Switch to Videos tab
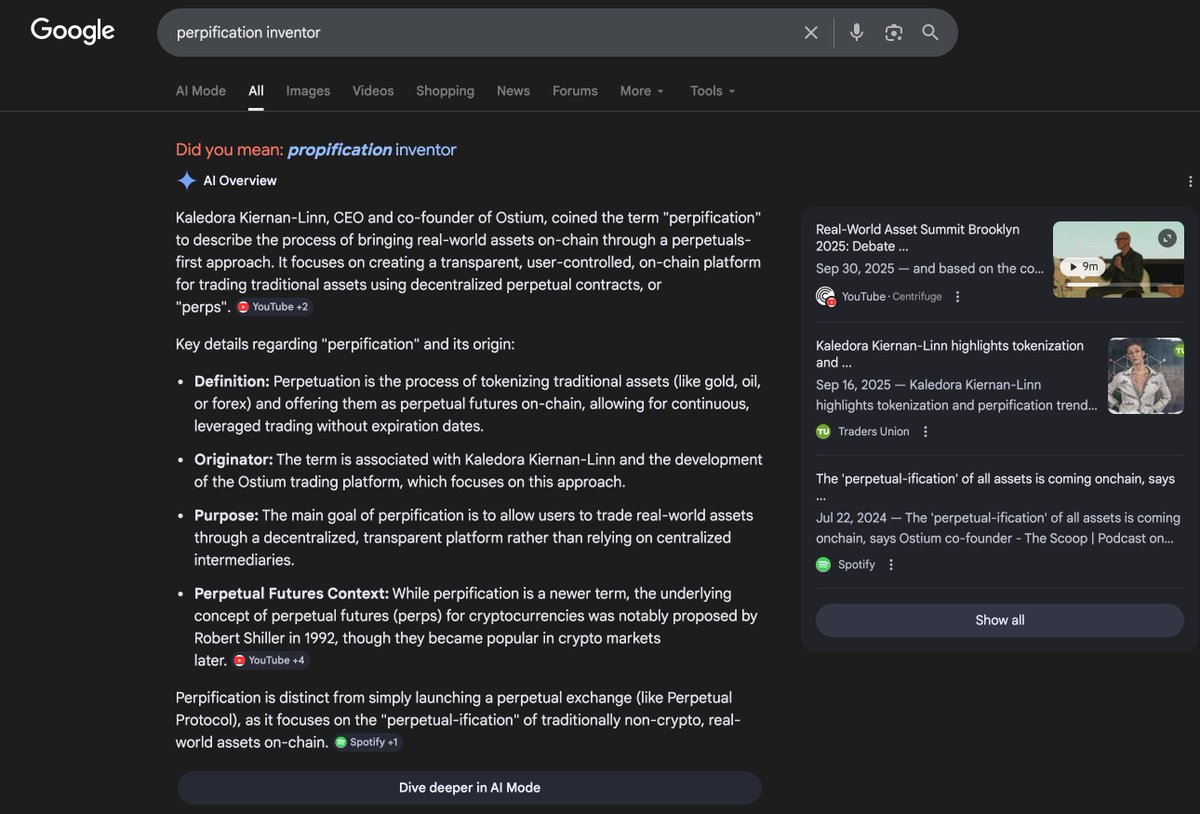The width and height of the screenshot is (1200, 814). 373,91
